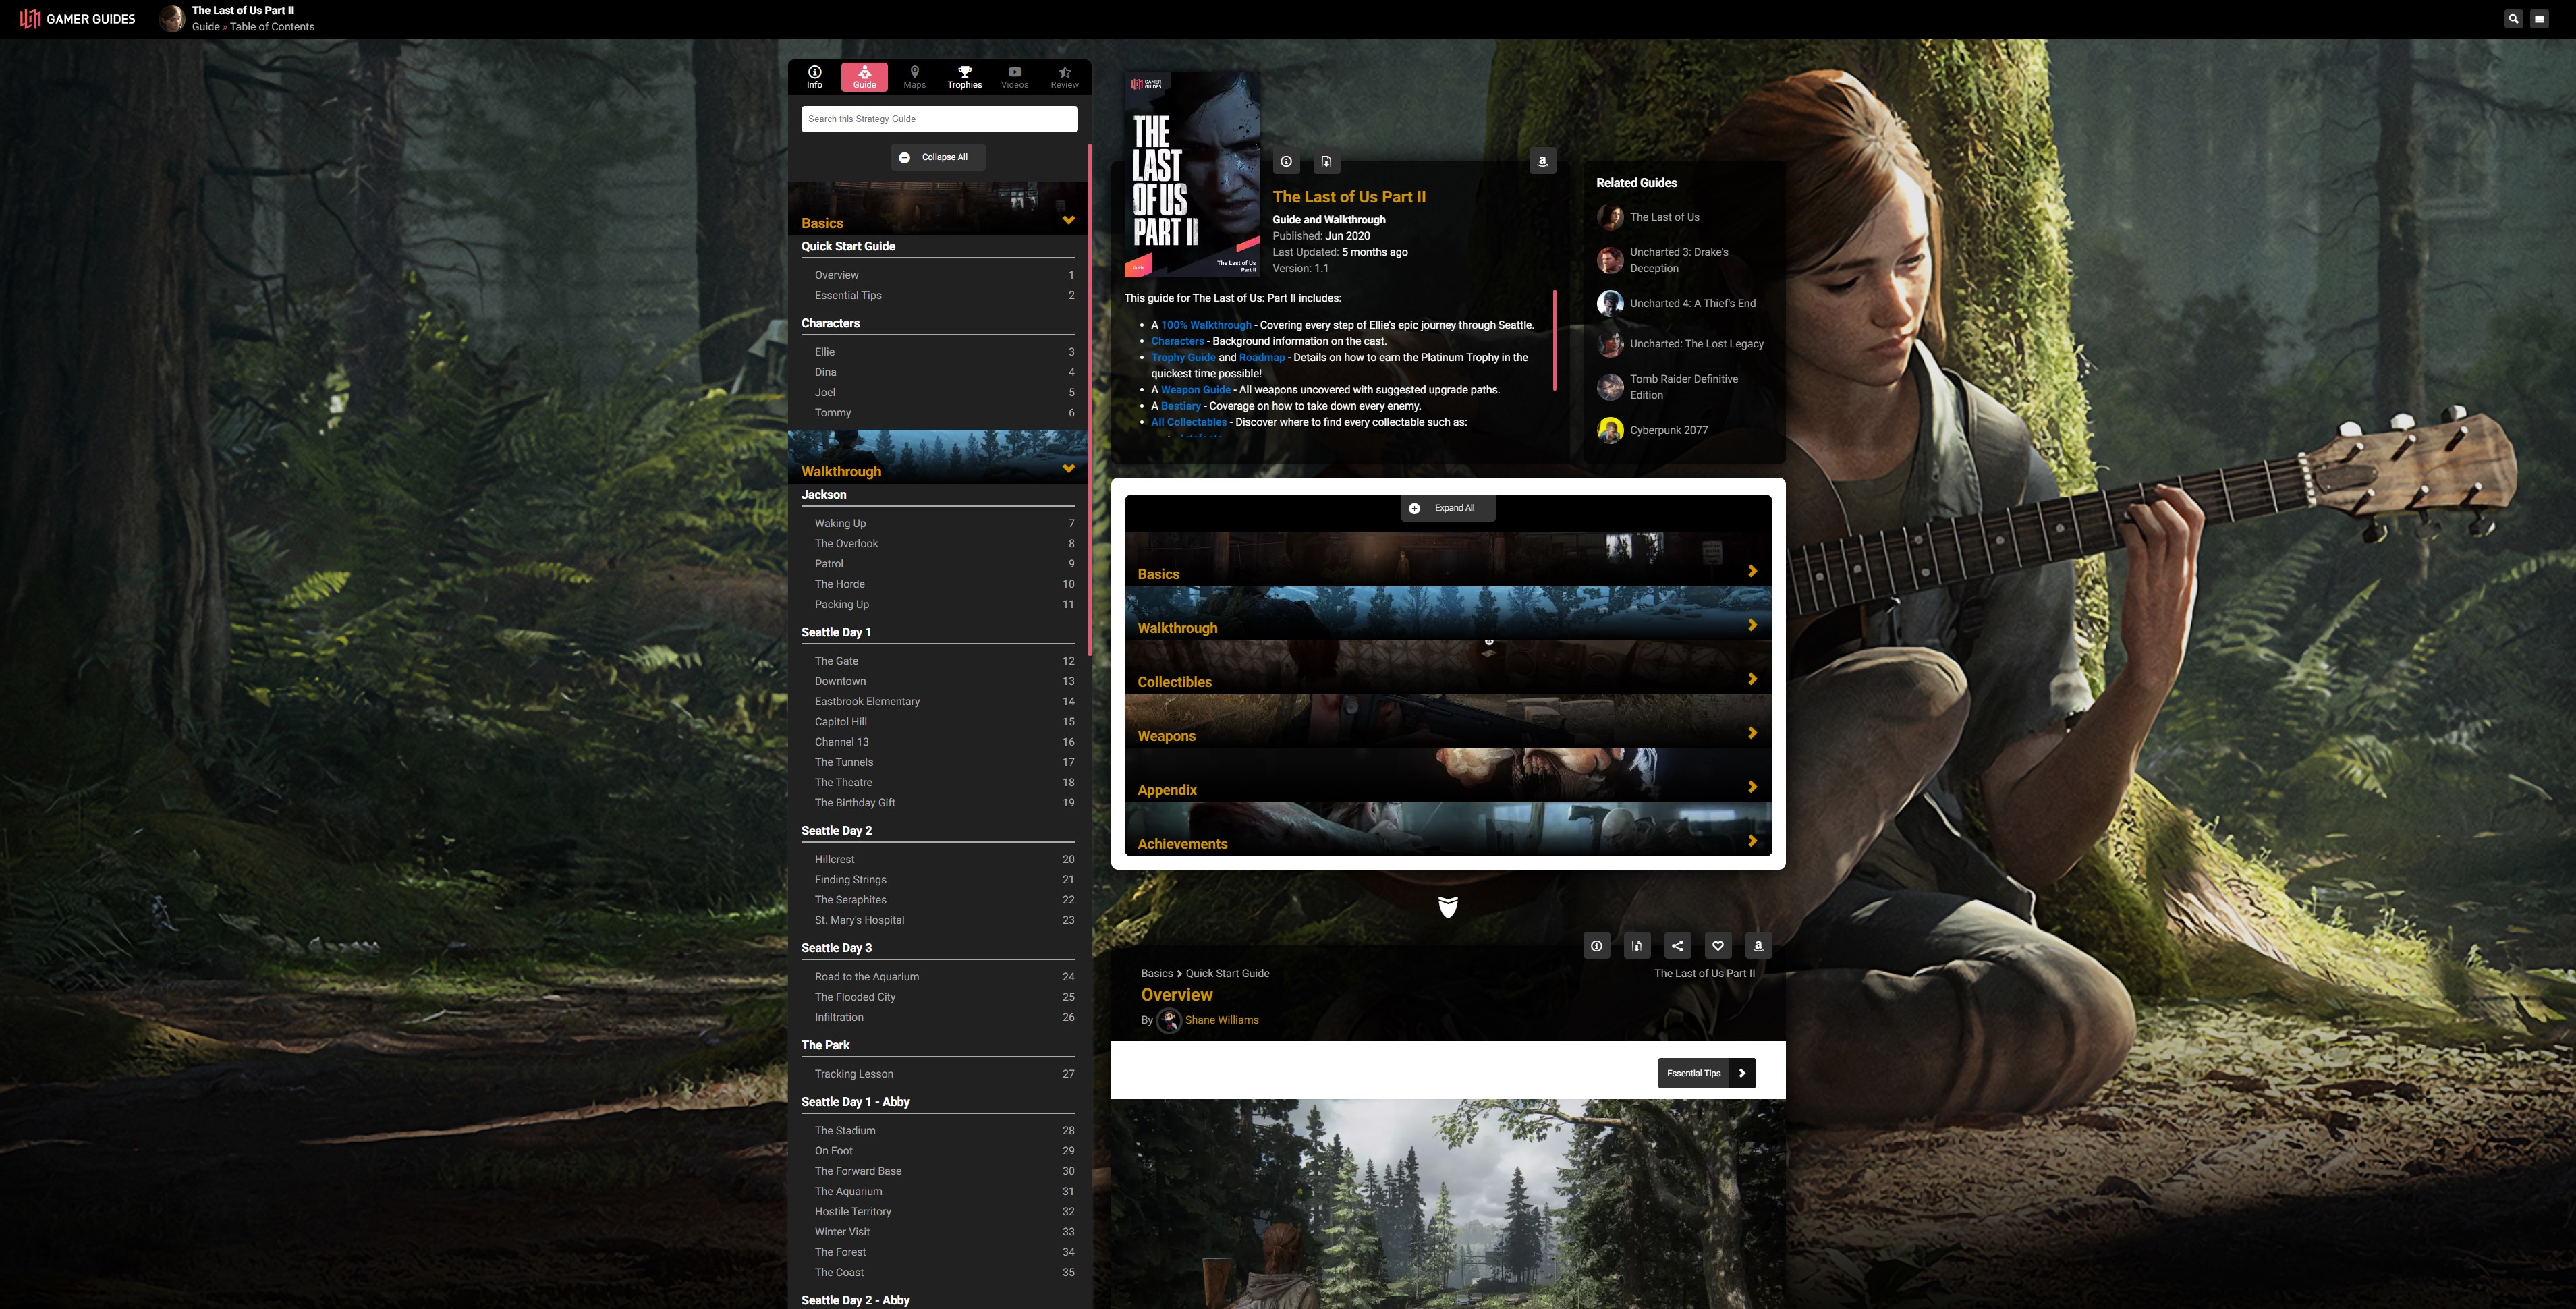This screenshot has height=1309, width=2576.
Task: Switch to the Videos tab
Action: (x=1014, y=77)
